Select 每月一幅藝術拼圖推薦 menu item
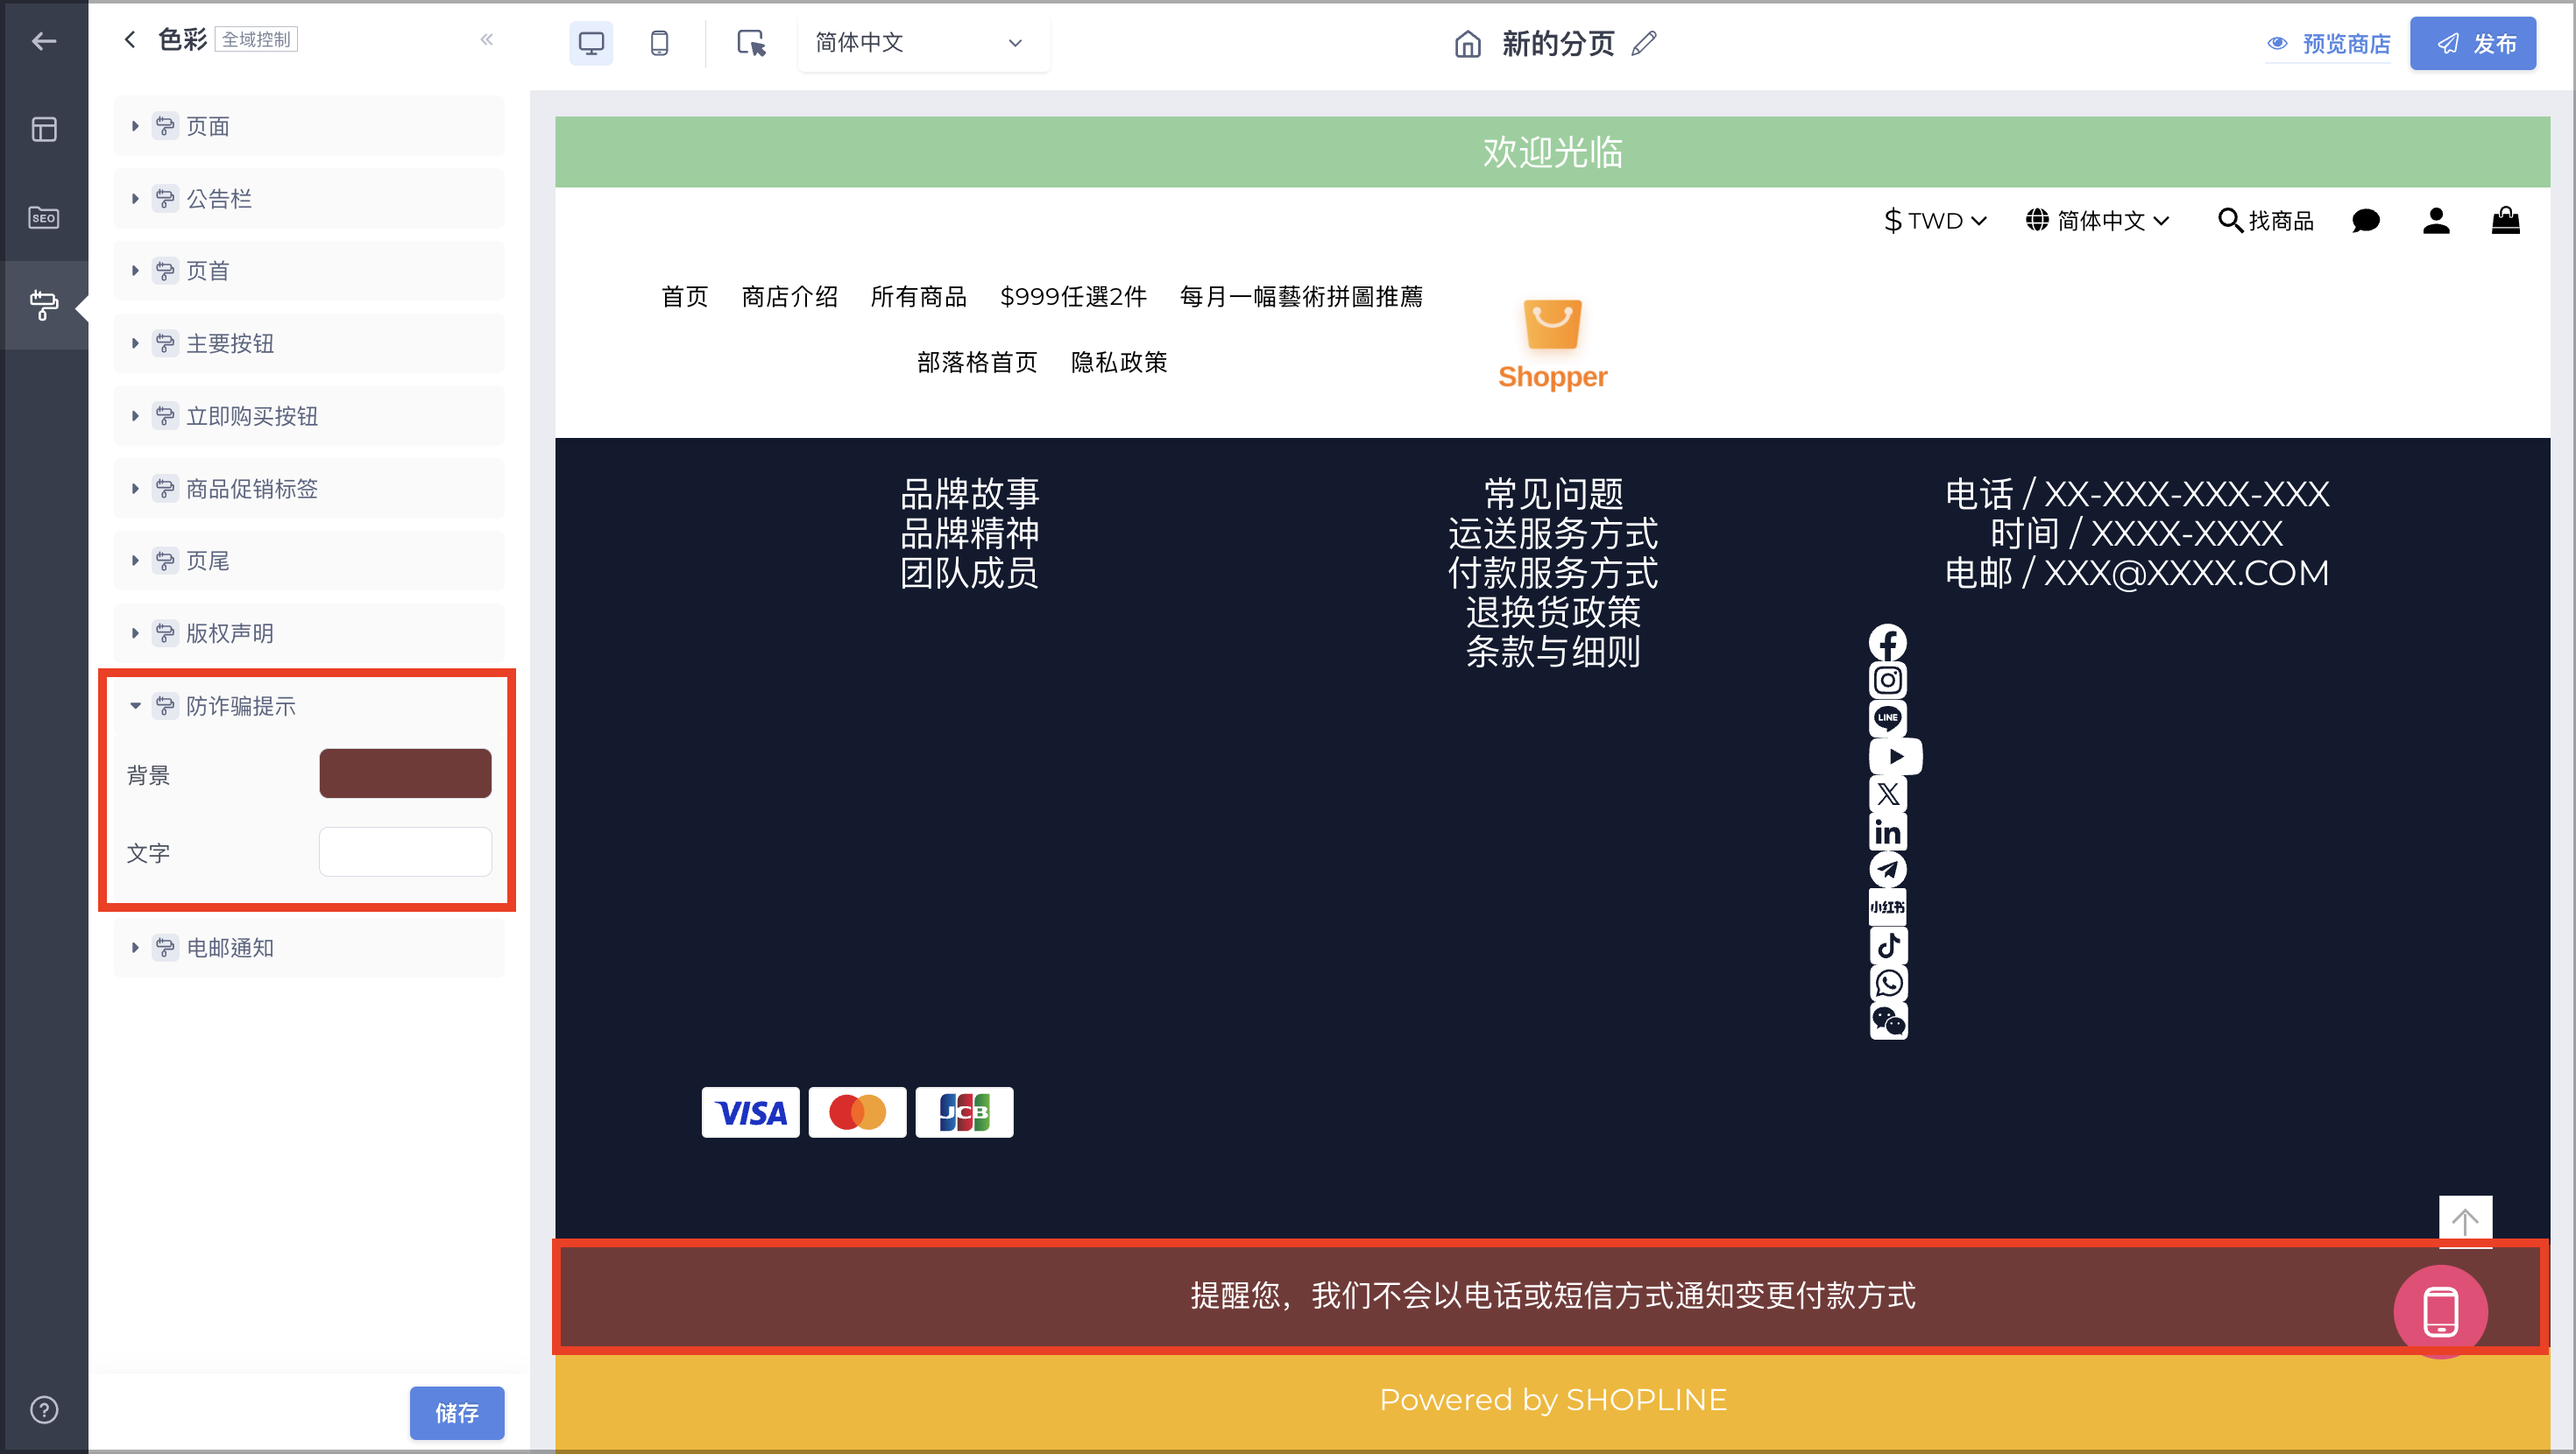This screenshot has height=1454, width=2576. point(1301,296)
